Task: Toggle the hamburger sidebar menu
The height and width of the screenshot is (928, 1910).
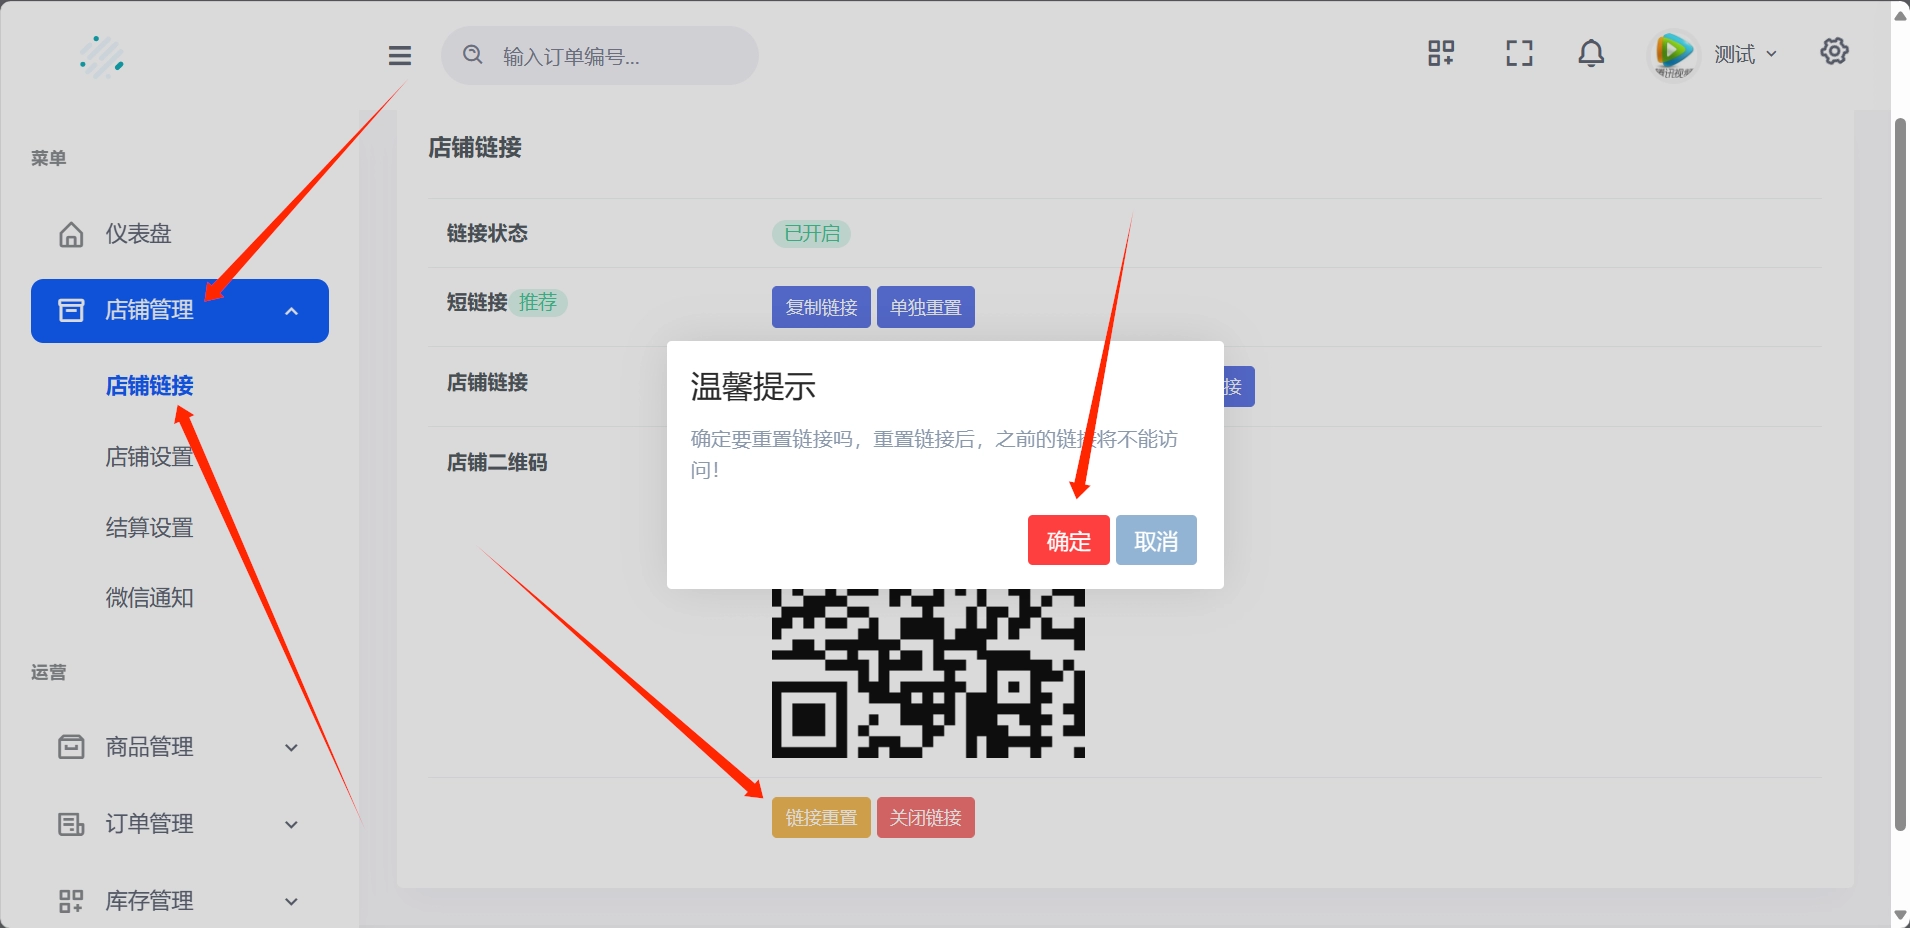Action: point(400,55)
